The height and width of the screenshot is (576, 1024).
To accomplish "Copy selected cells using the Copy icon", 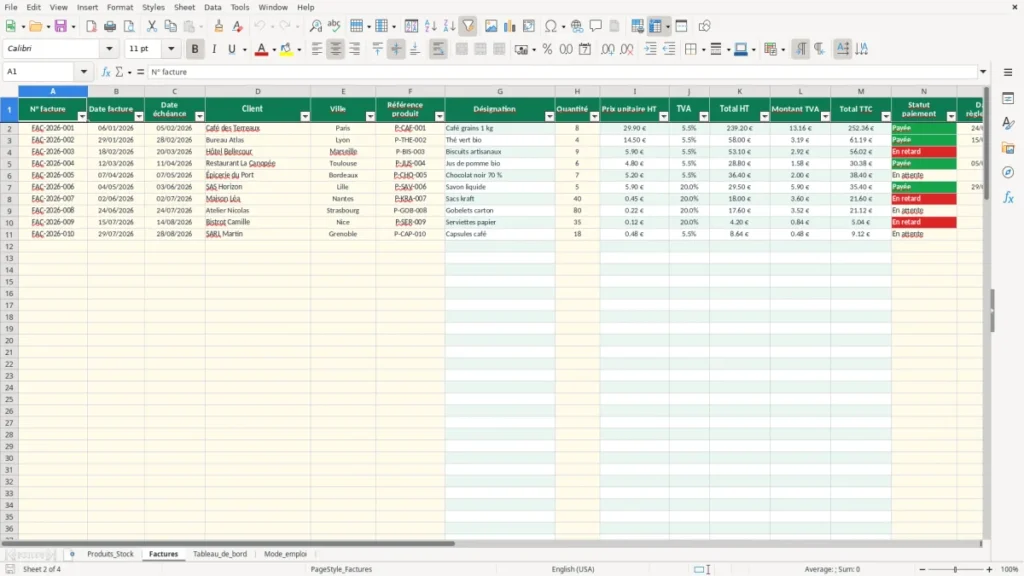I will (x=170, y=26).
